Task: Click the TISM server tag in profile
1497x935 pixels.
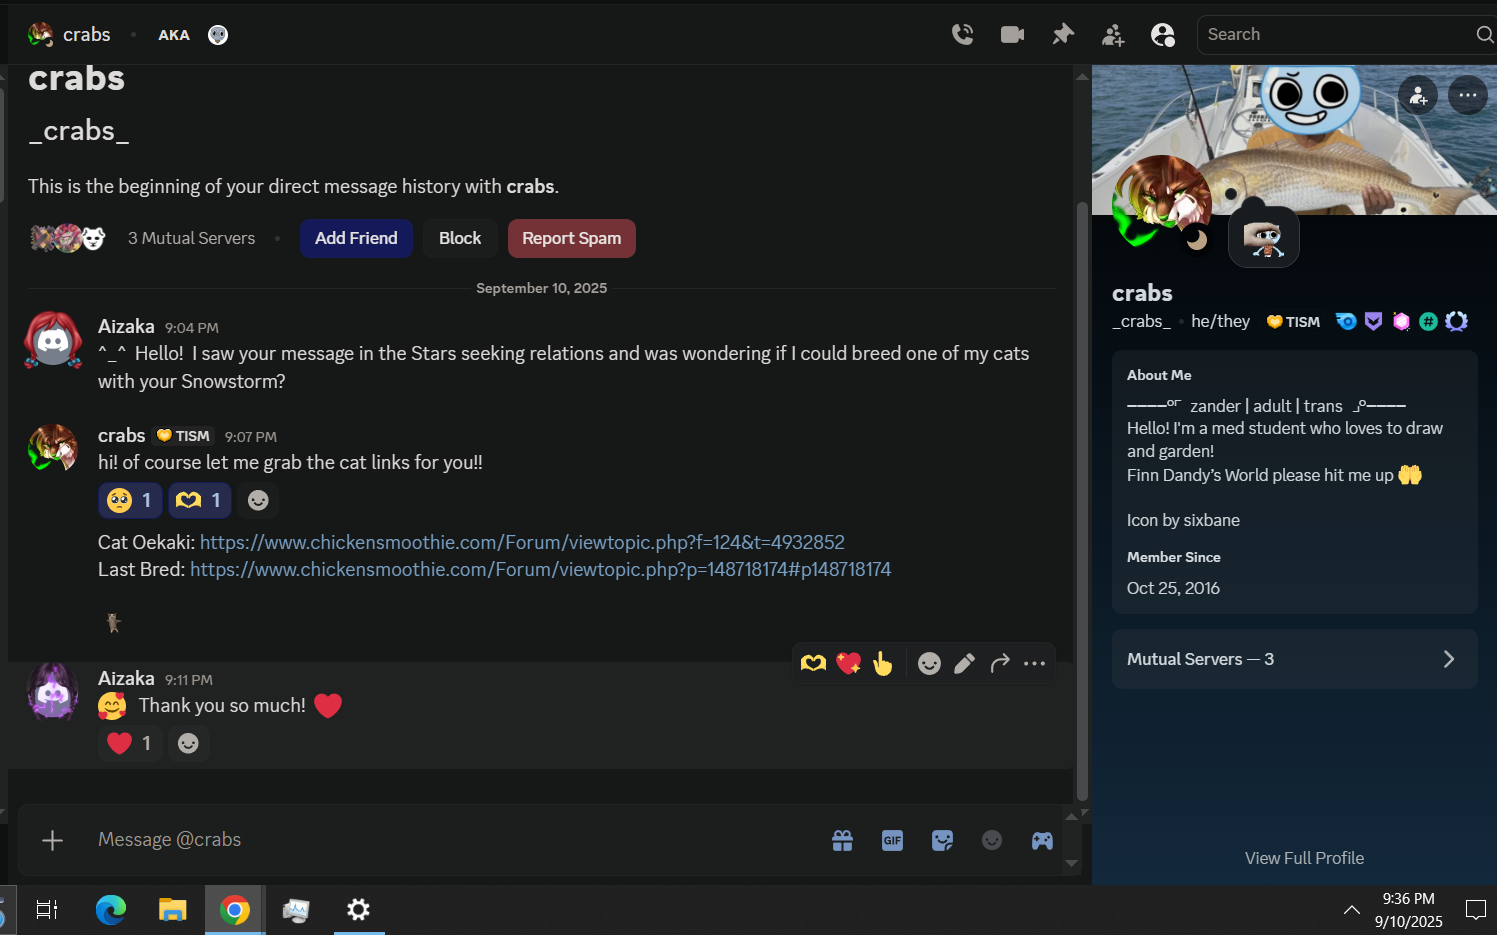Action: coord(1293,322)
